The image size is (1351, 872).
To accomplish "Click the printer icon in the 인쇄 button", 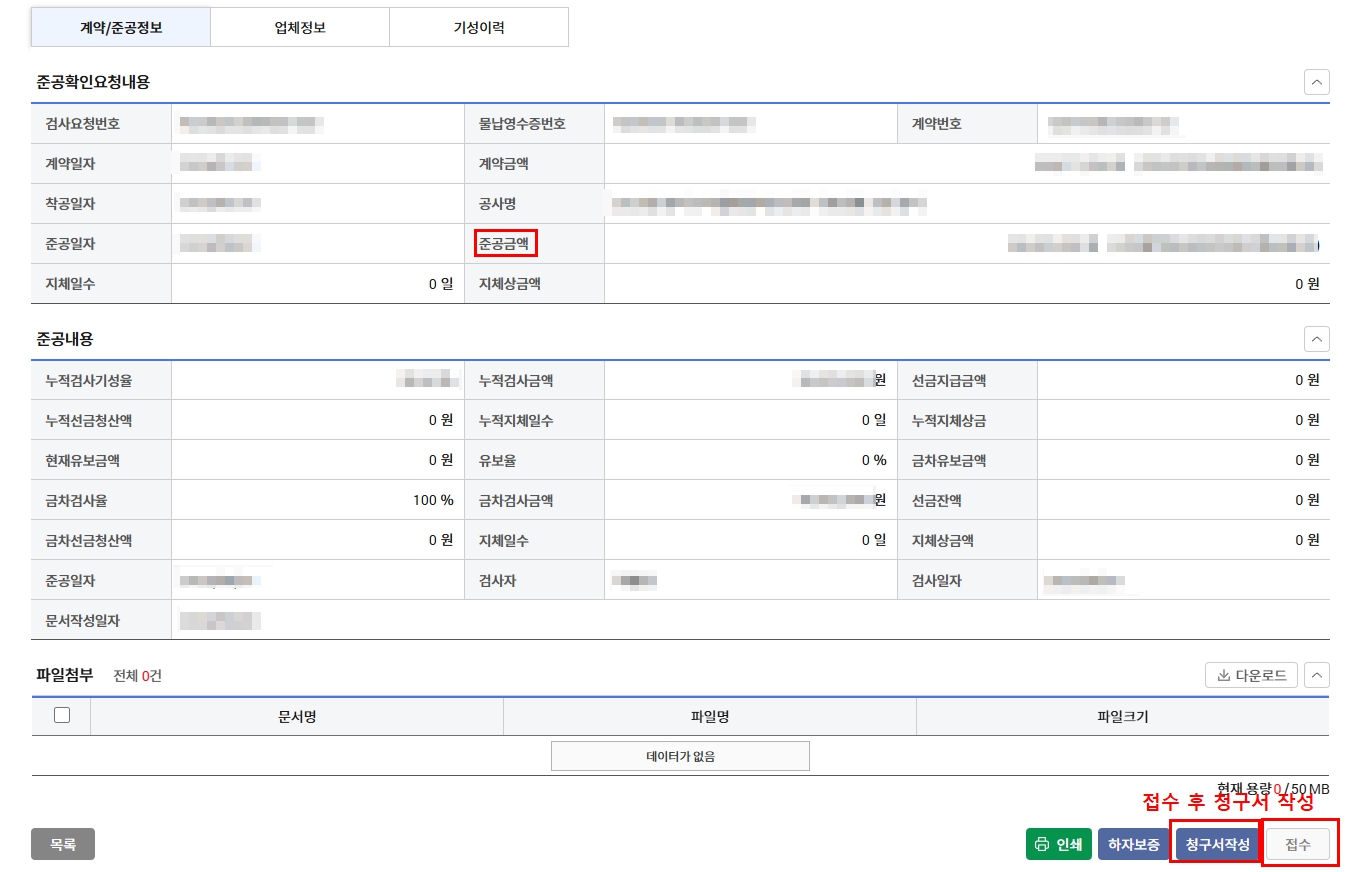I will point(1041,843).
